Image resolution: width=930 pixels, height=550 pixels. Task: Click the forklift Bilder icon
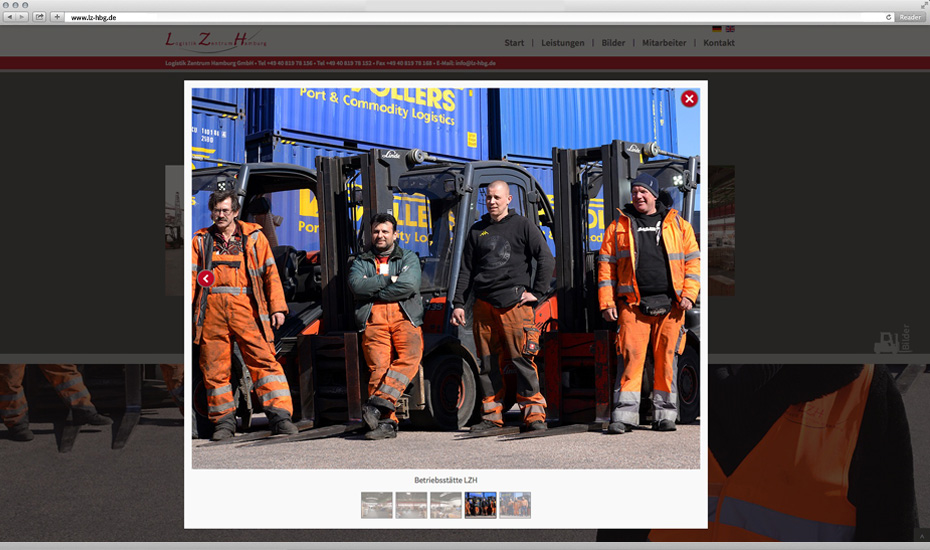[892, 339]
